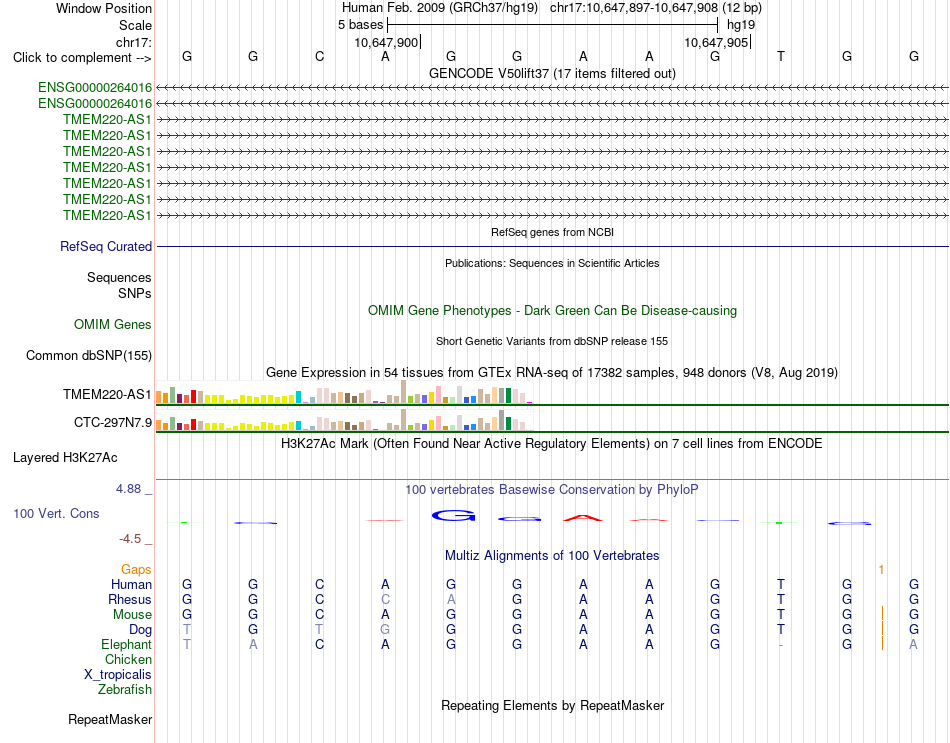
Task: Select the Window Position label
Action: tap(104, 8)
